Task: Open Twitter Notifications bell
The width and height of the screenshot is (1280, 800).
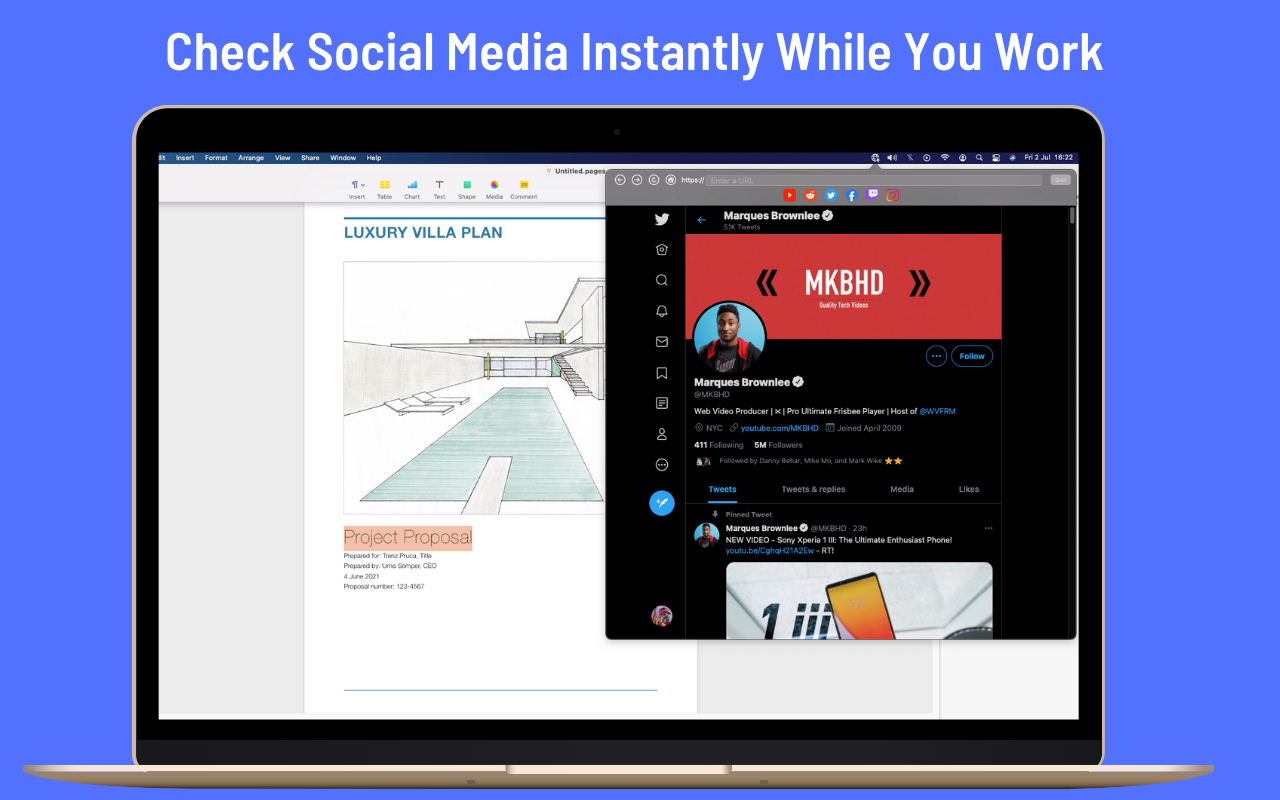Action: point(662,311)
